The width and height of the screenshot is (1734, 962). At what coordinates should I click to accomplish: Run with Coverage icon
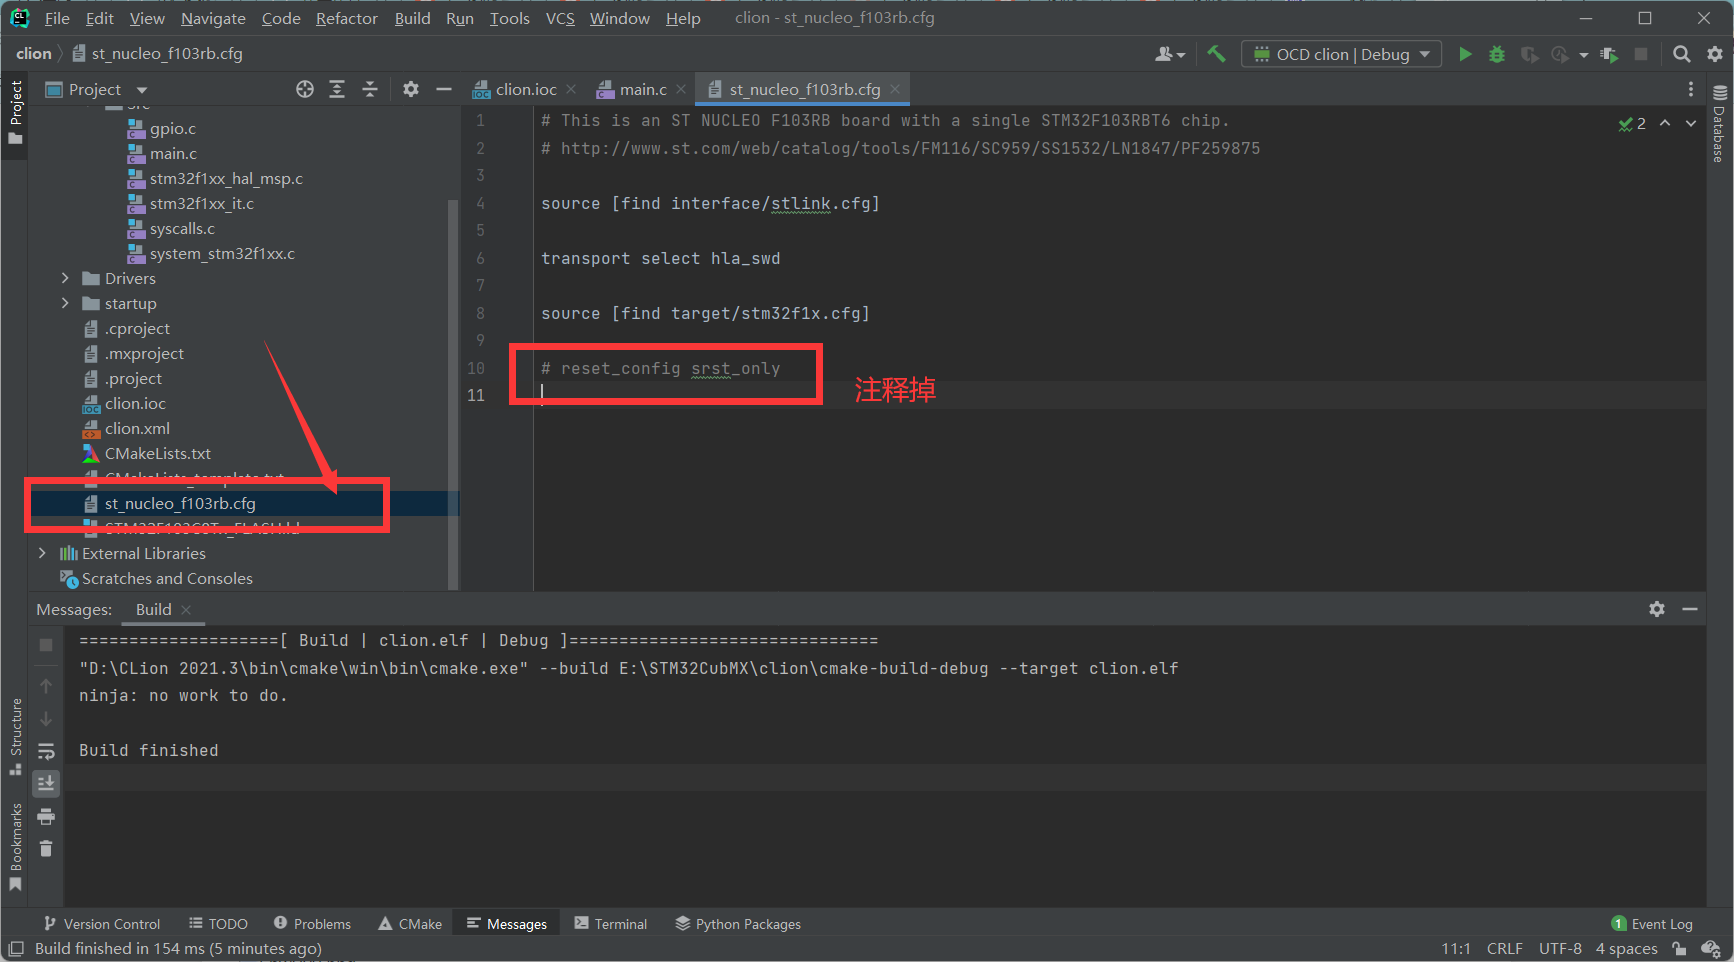point(1529,54)
